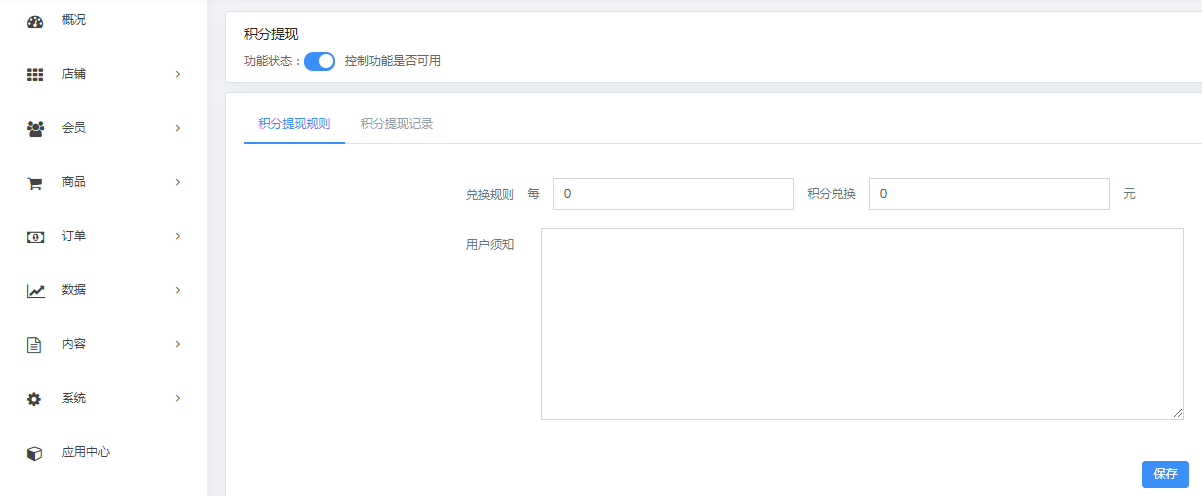
Task: Expand the 数据 menu chevron
Action: pyautogui.click(x=178, y=290)
